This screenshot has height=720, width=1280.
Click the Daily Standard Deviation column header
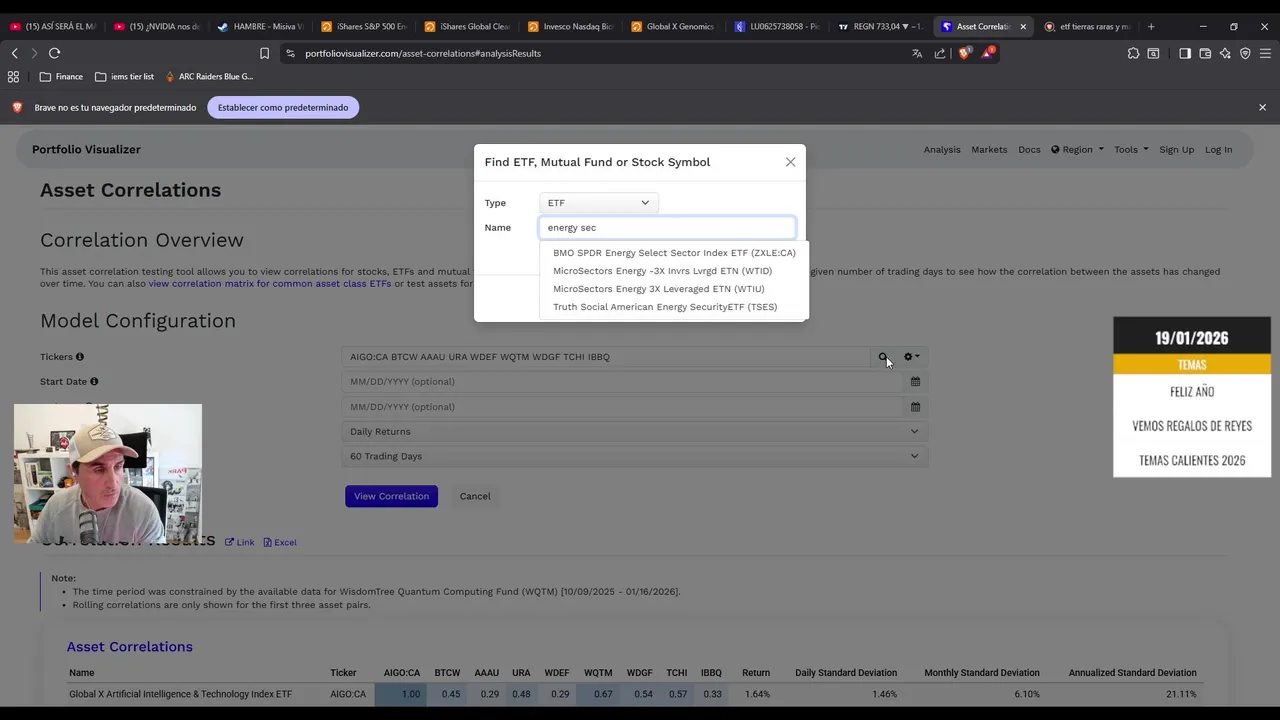pos(846,673)
